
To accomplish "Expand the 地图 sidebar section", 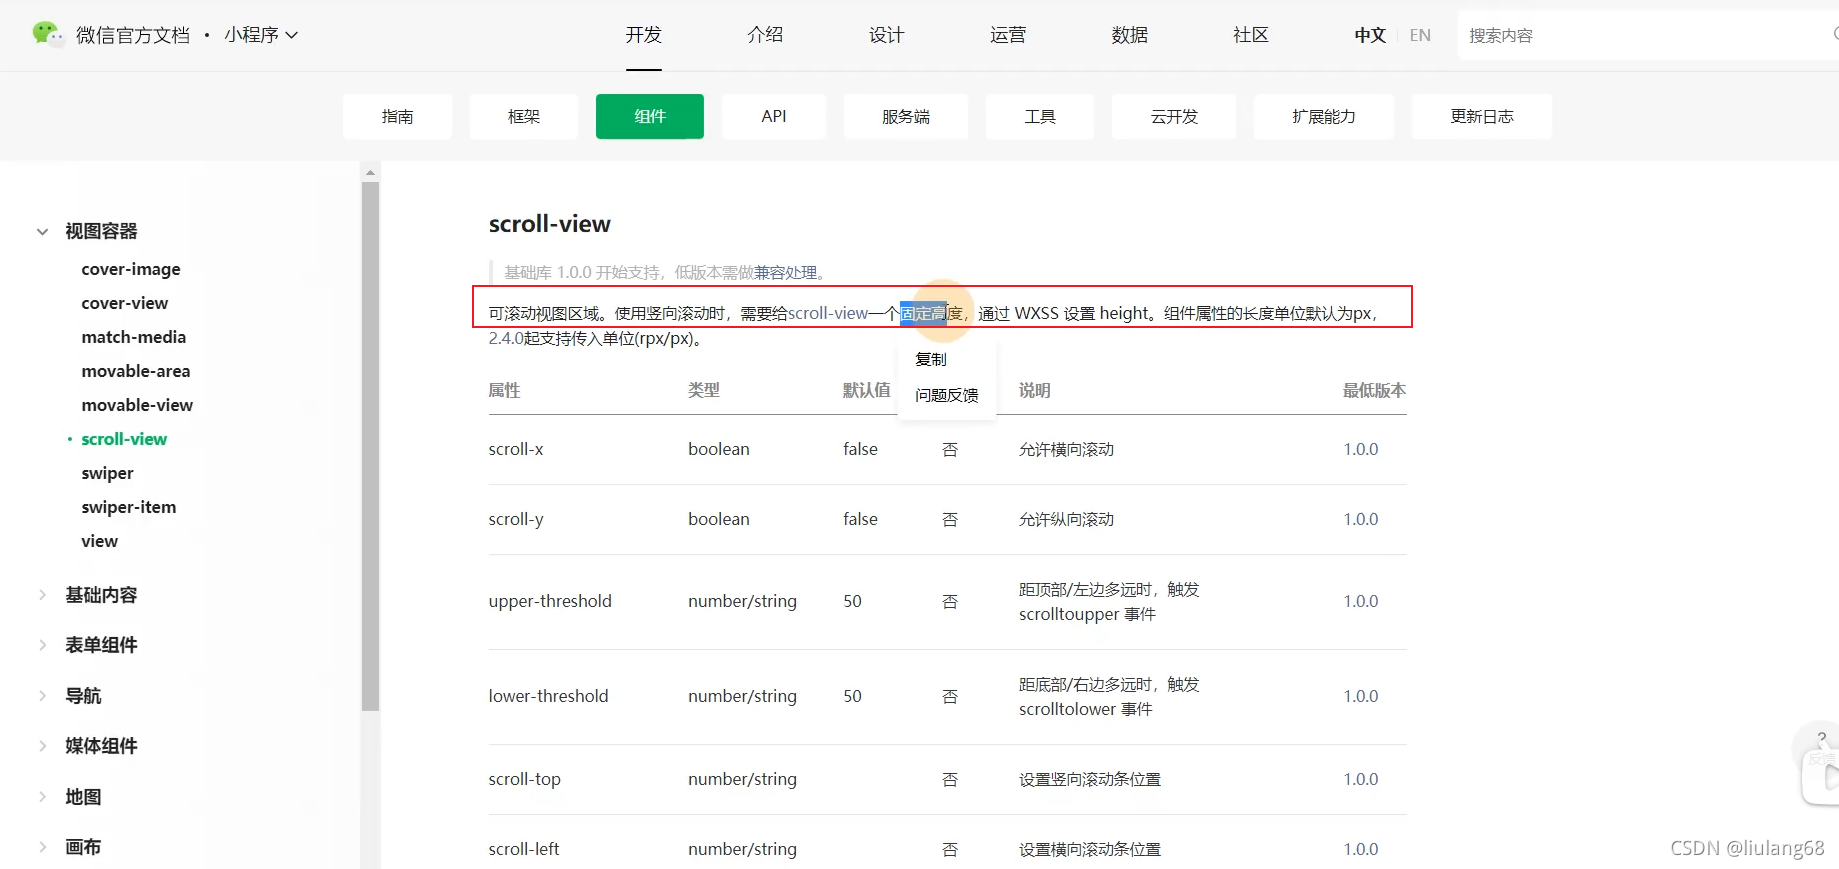I will click(x=83, y=797).
